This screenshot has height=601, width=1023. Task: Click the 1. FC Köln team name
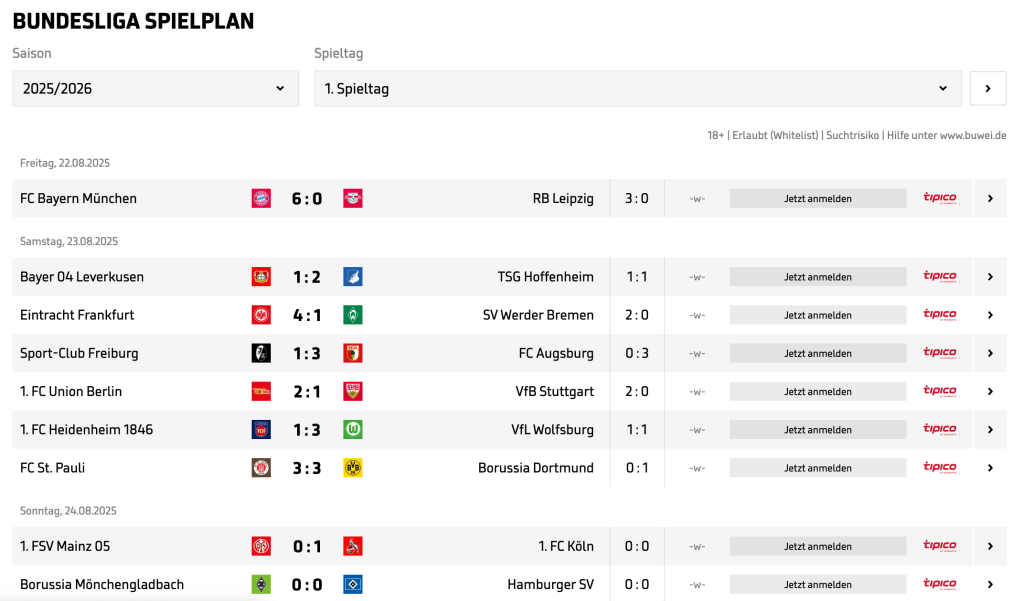pos(566,546)
